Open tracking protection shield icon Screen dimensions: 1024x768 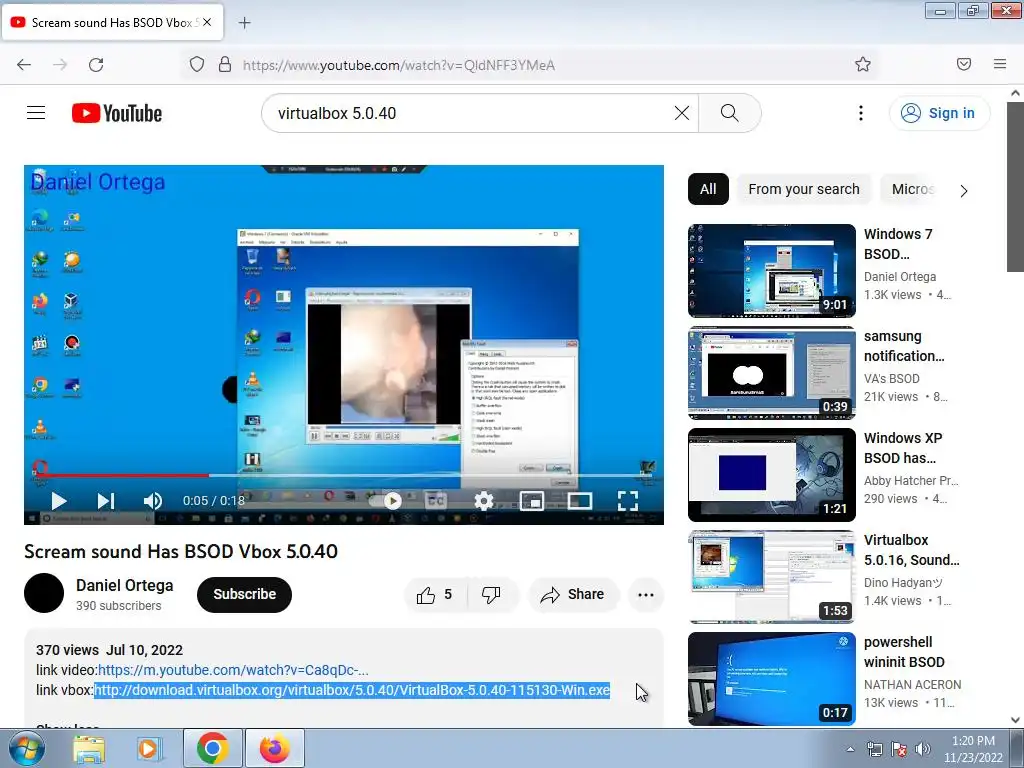click(197, 64)
